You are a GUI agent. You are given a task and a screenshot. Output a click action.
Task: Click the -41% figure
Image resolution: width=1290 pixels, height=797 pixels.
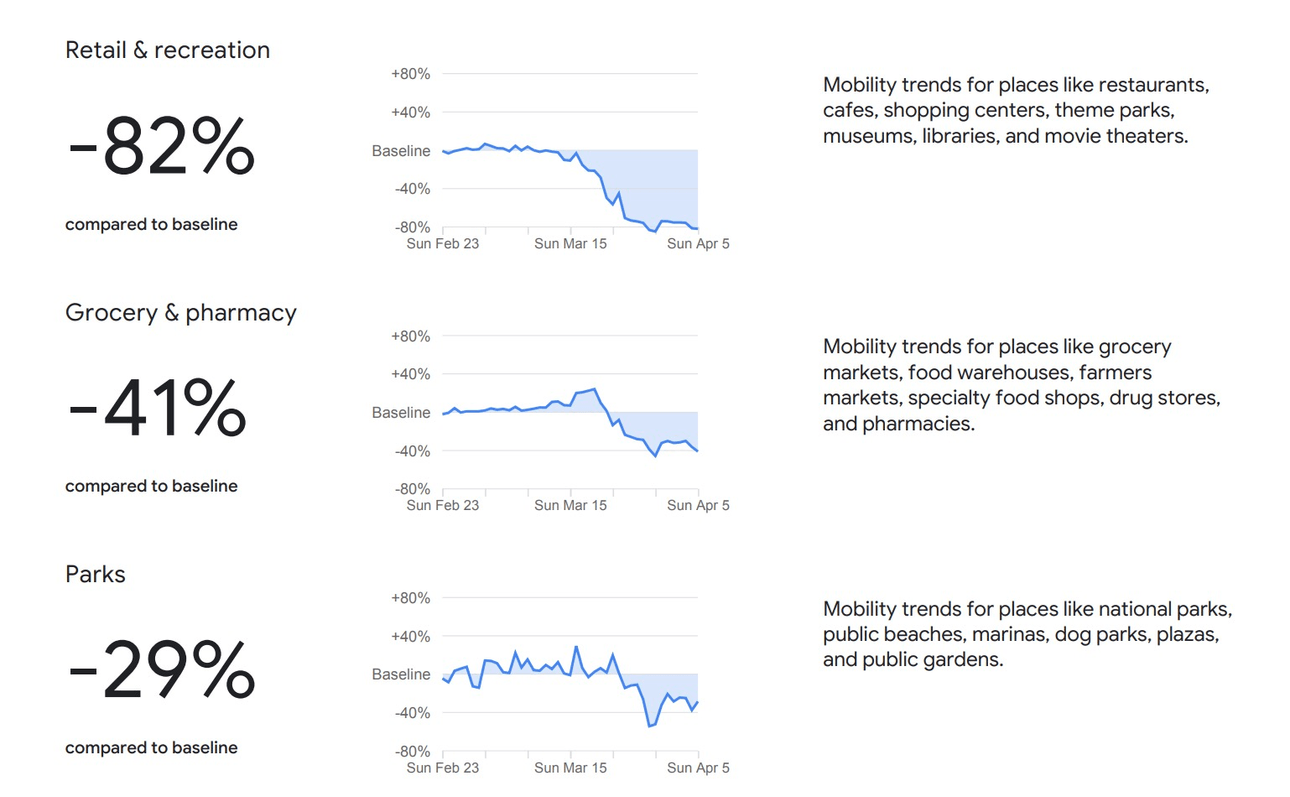tap(157, 408)
